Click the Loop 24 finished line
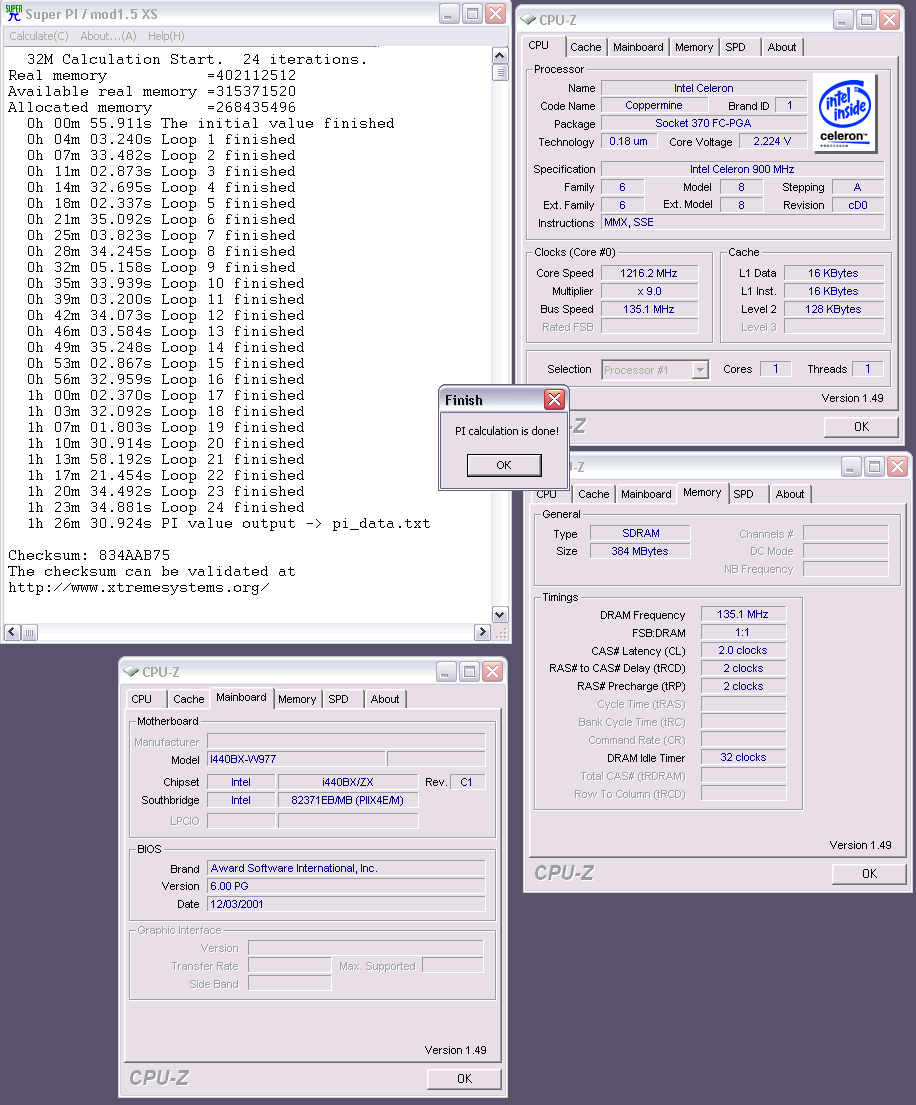Screen dimensions: 916x1105 tap(166, 507)
